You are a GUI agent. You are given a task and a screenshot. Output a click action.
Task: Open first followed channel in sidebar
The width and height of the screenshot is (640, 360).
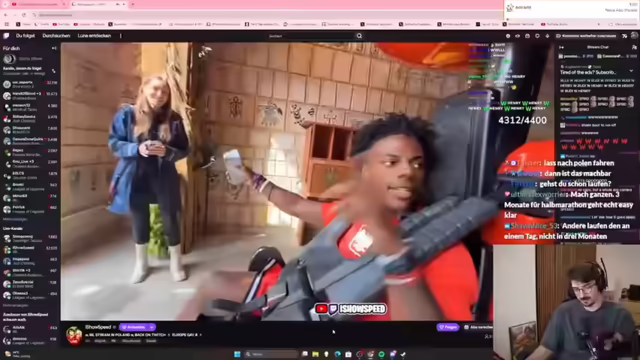[x=30, y=84]
